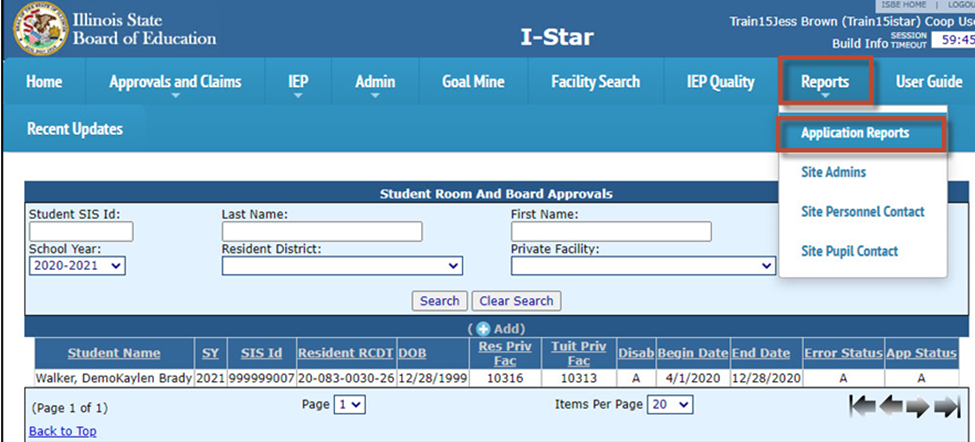975x442 pixels.
Task: Open the School Year dropdown
Action: coord(77,266)
